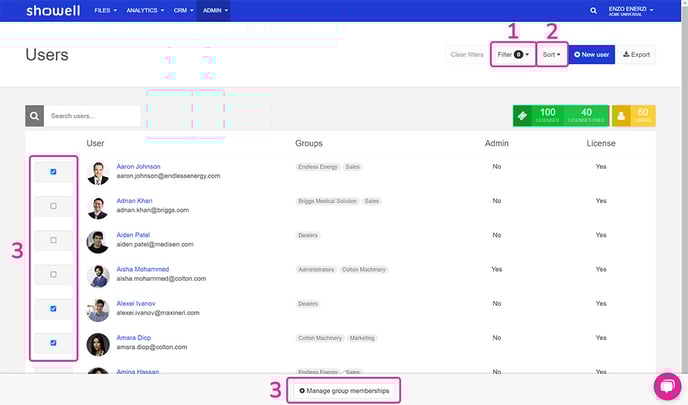Open the chat support bubble

coord(667,386)
